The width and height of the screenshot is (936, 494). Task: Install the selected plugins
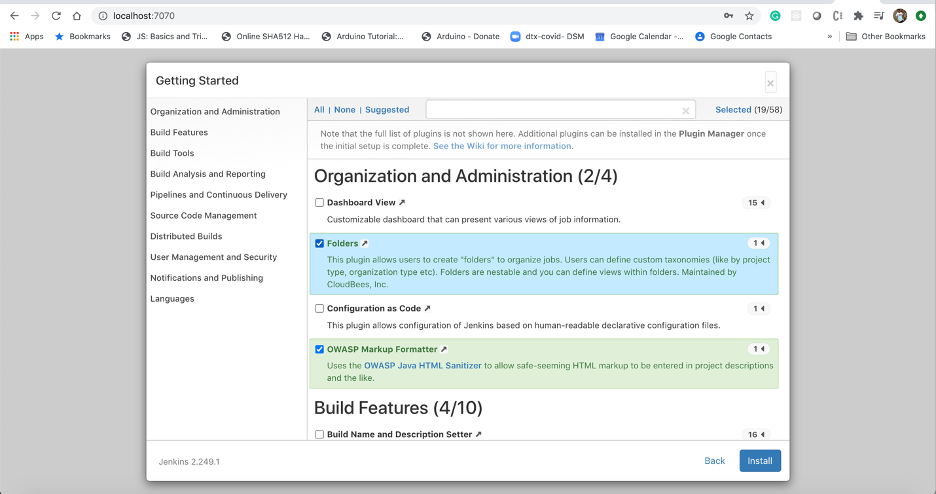(760, 461)
